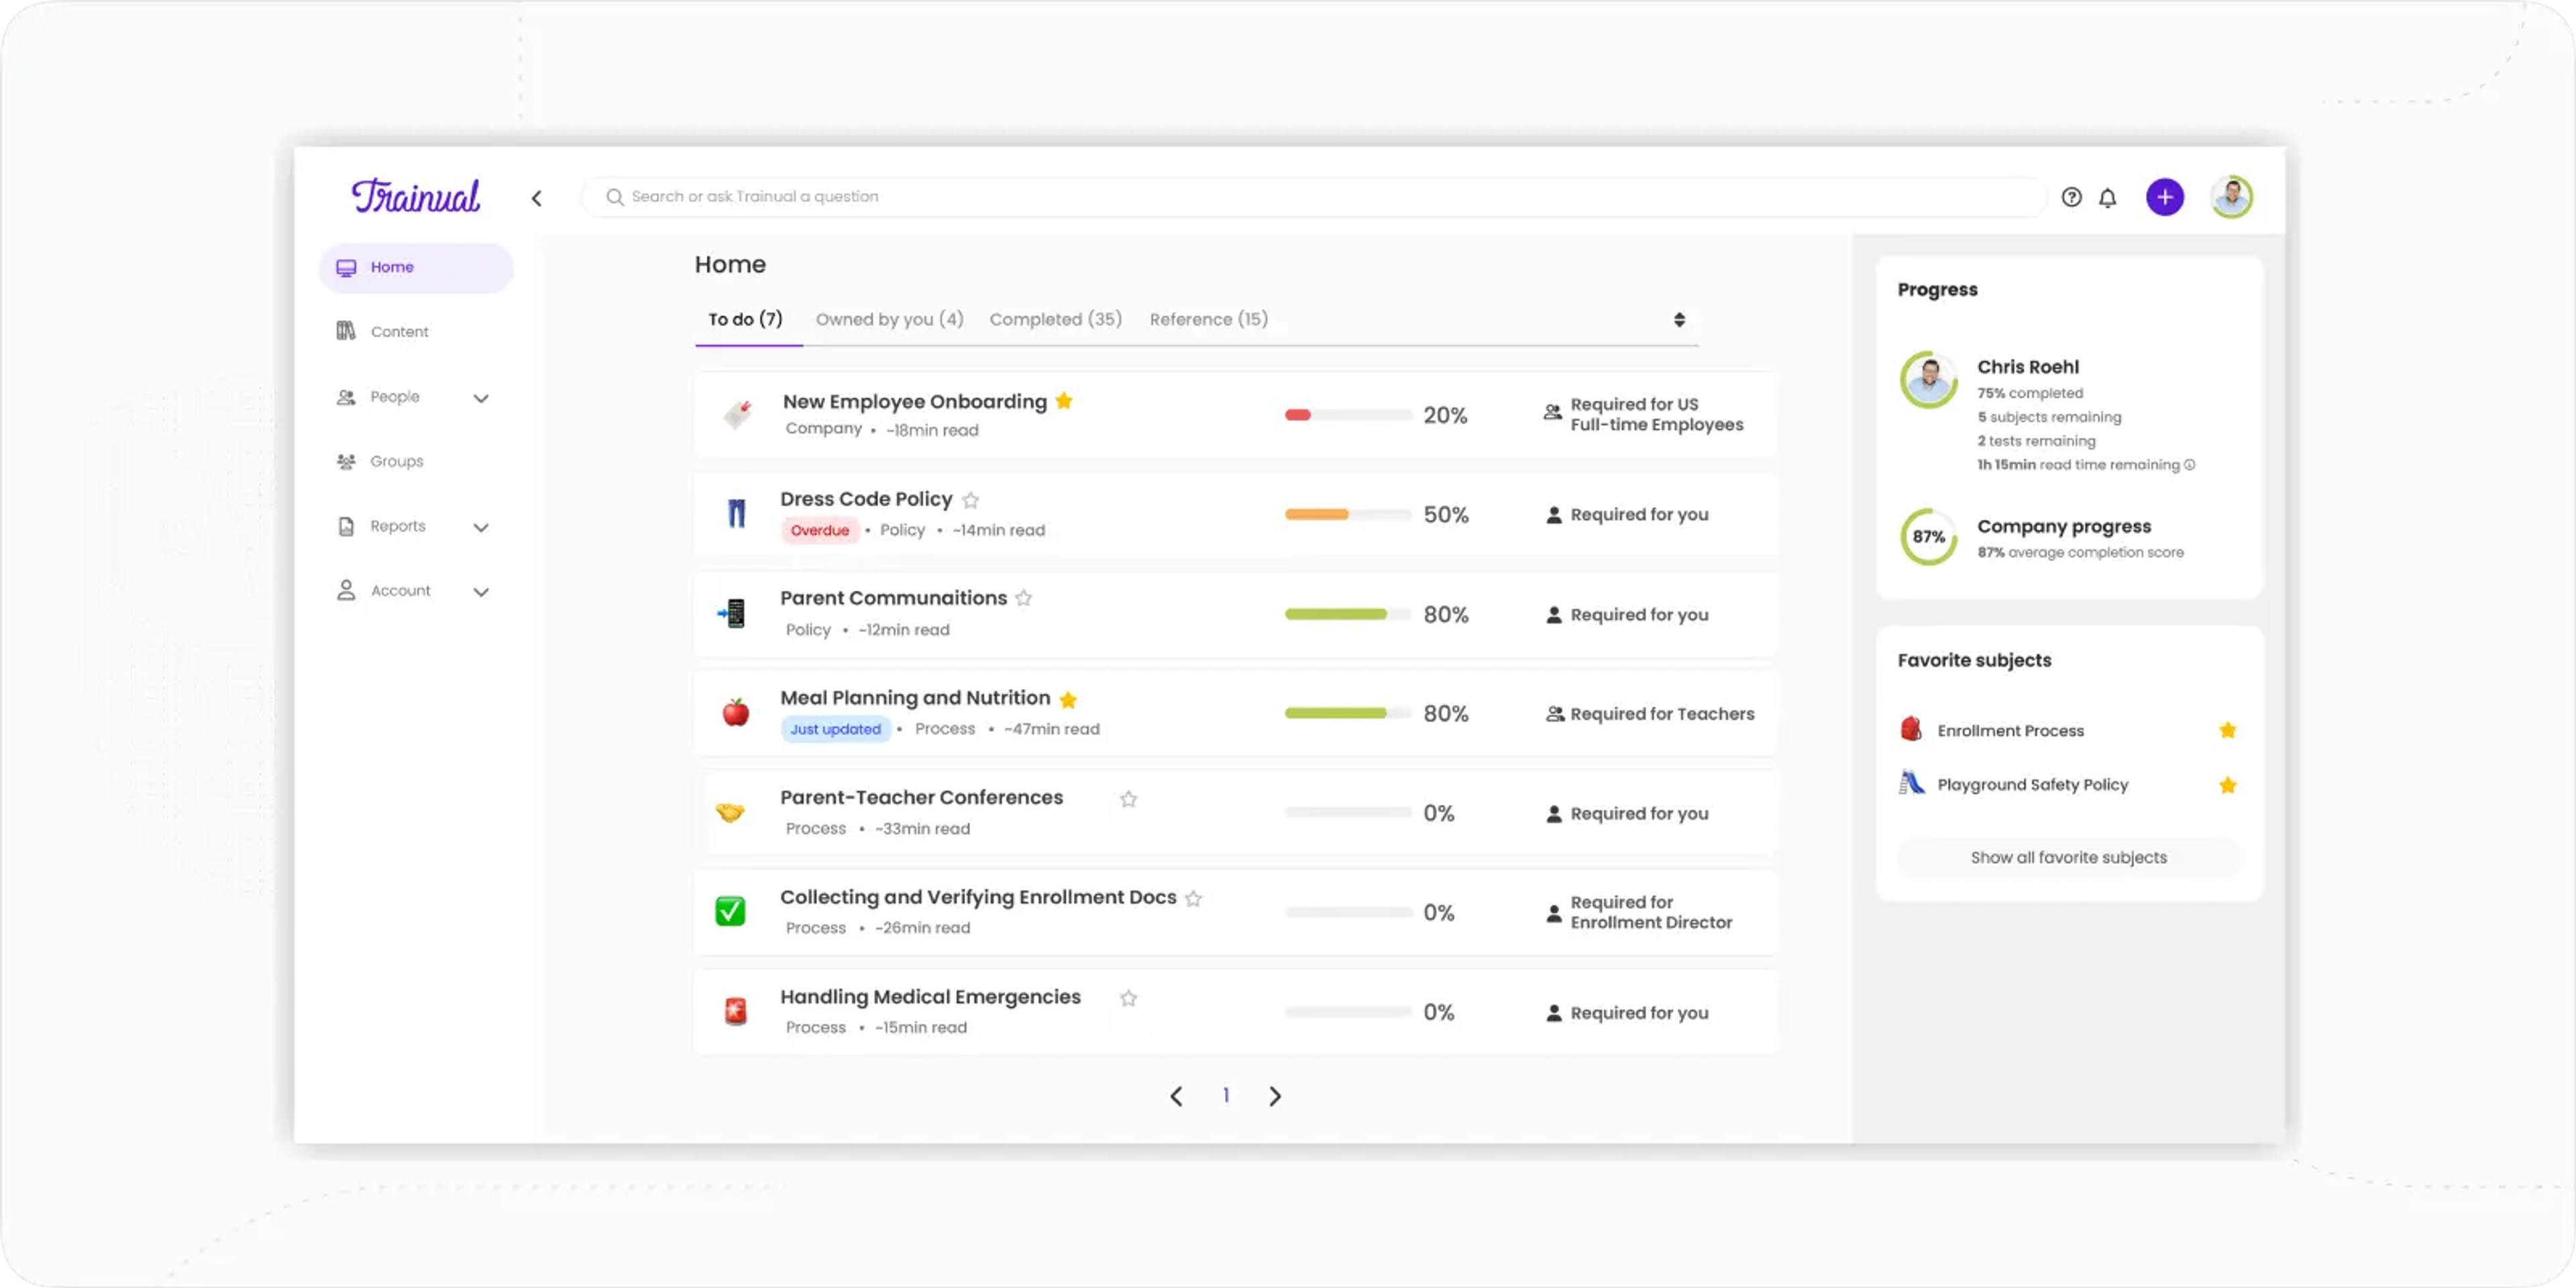Viewport: 2576px width, 1288px height.
Task: Click page number 1
Action: pos(1225,1095)
